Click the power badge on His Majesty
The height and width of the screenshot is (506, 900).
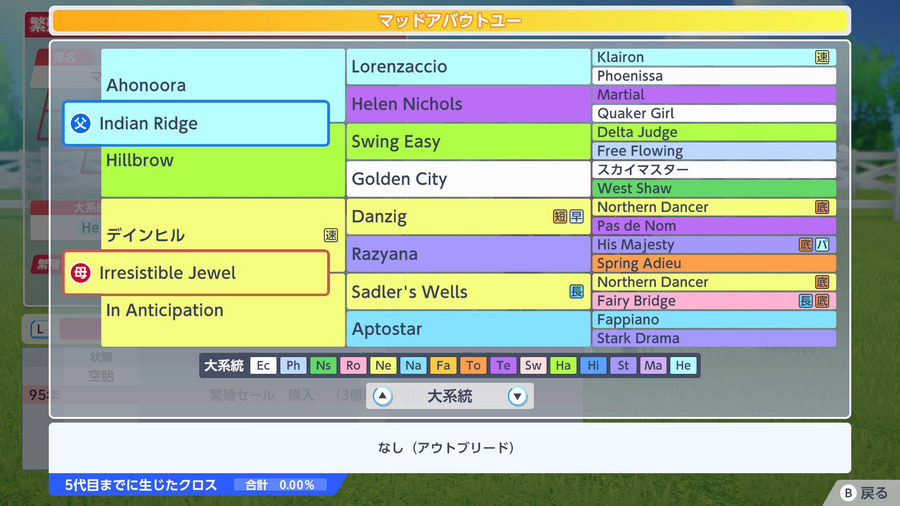[823, 245]
